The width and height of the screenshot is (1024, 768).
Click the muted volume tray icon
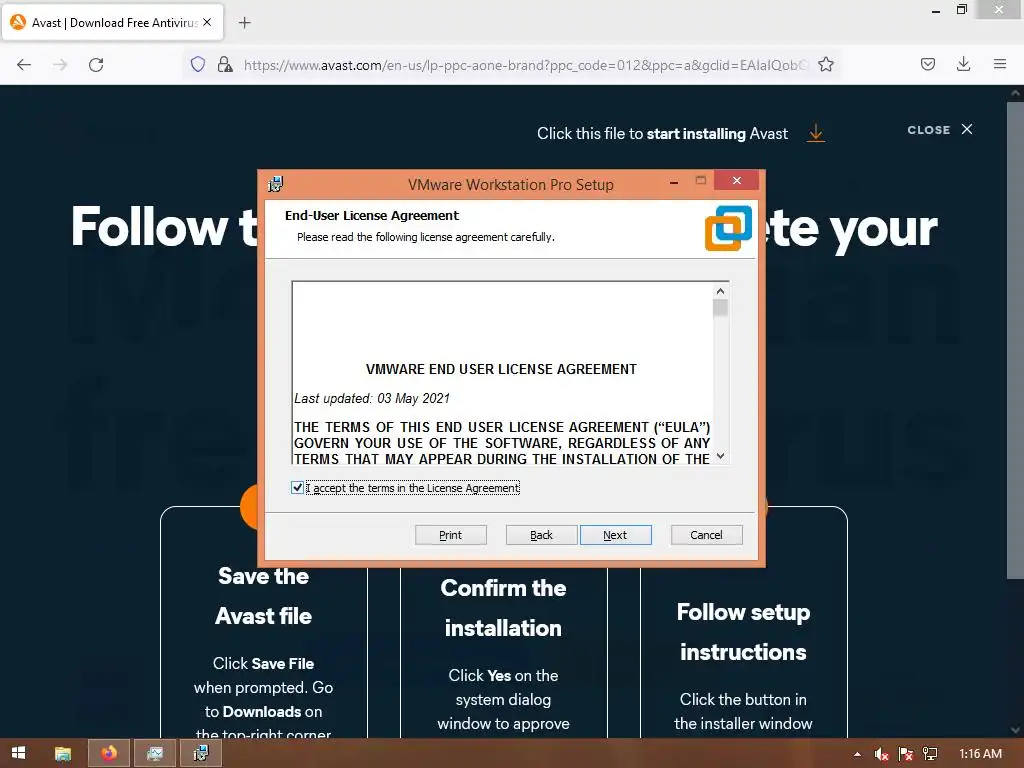click(x=881, y=754)
